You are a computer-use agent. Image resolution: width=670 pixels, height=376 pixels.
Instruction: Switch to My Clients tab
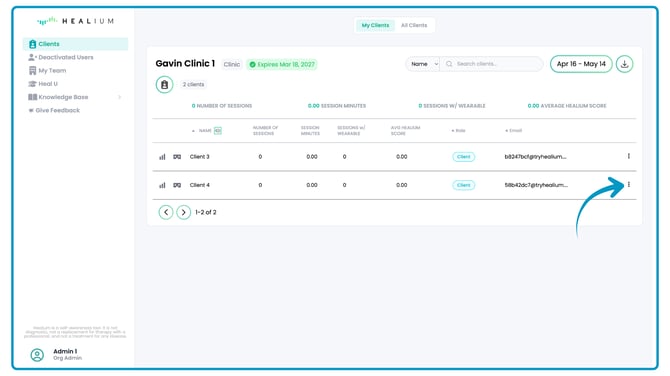click(375, 25)
